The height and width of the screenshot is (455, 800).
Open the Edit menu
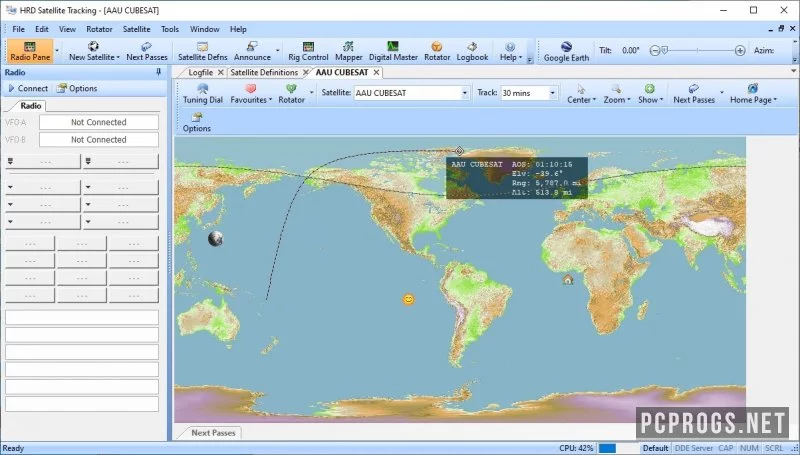(x=42, y=29)
